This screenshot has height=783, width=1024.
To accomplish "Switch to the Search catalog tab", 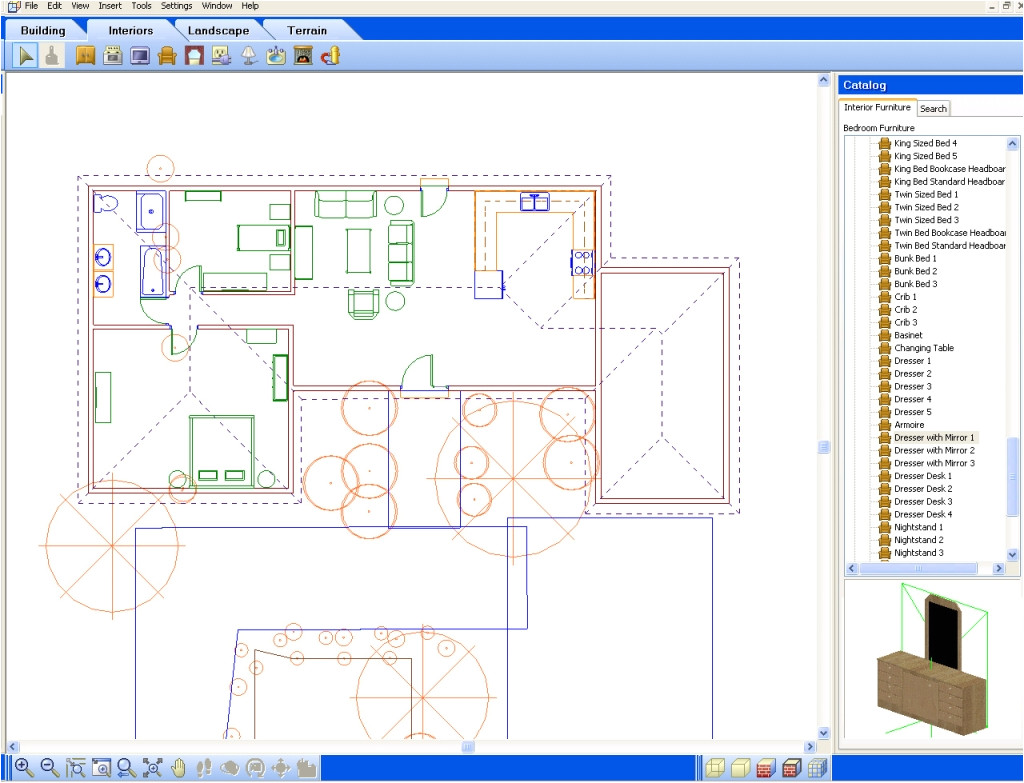I will point(933,108).
